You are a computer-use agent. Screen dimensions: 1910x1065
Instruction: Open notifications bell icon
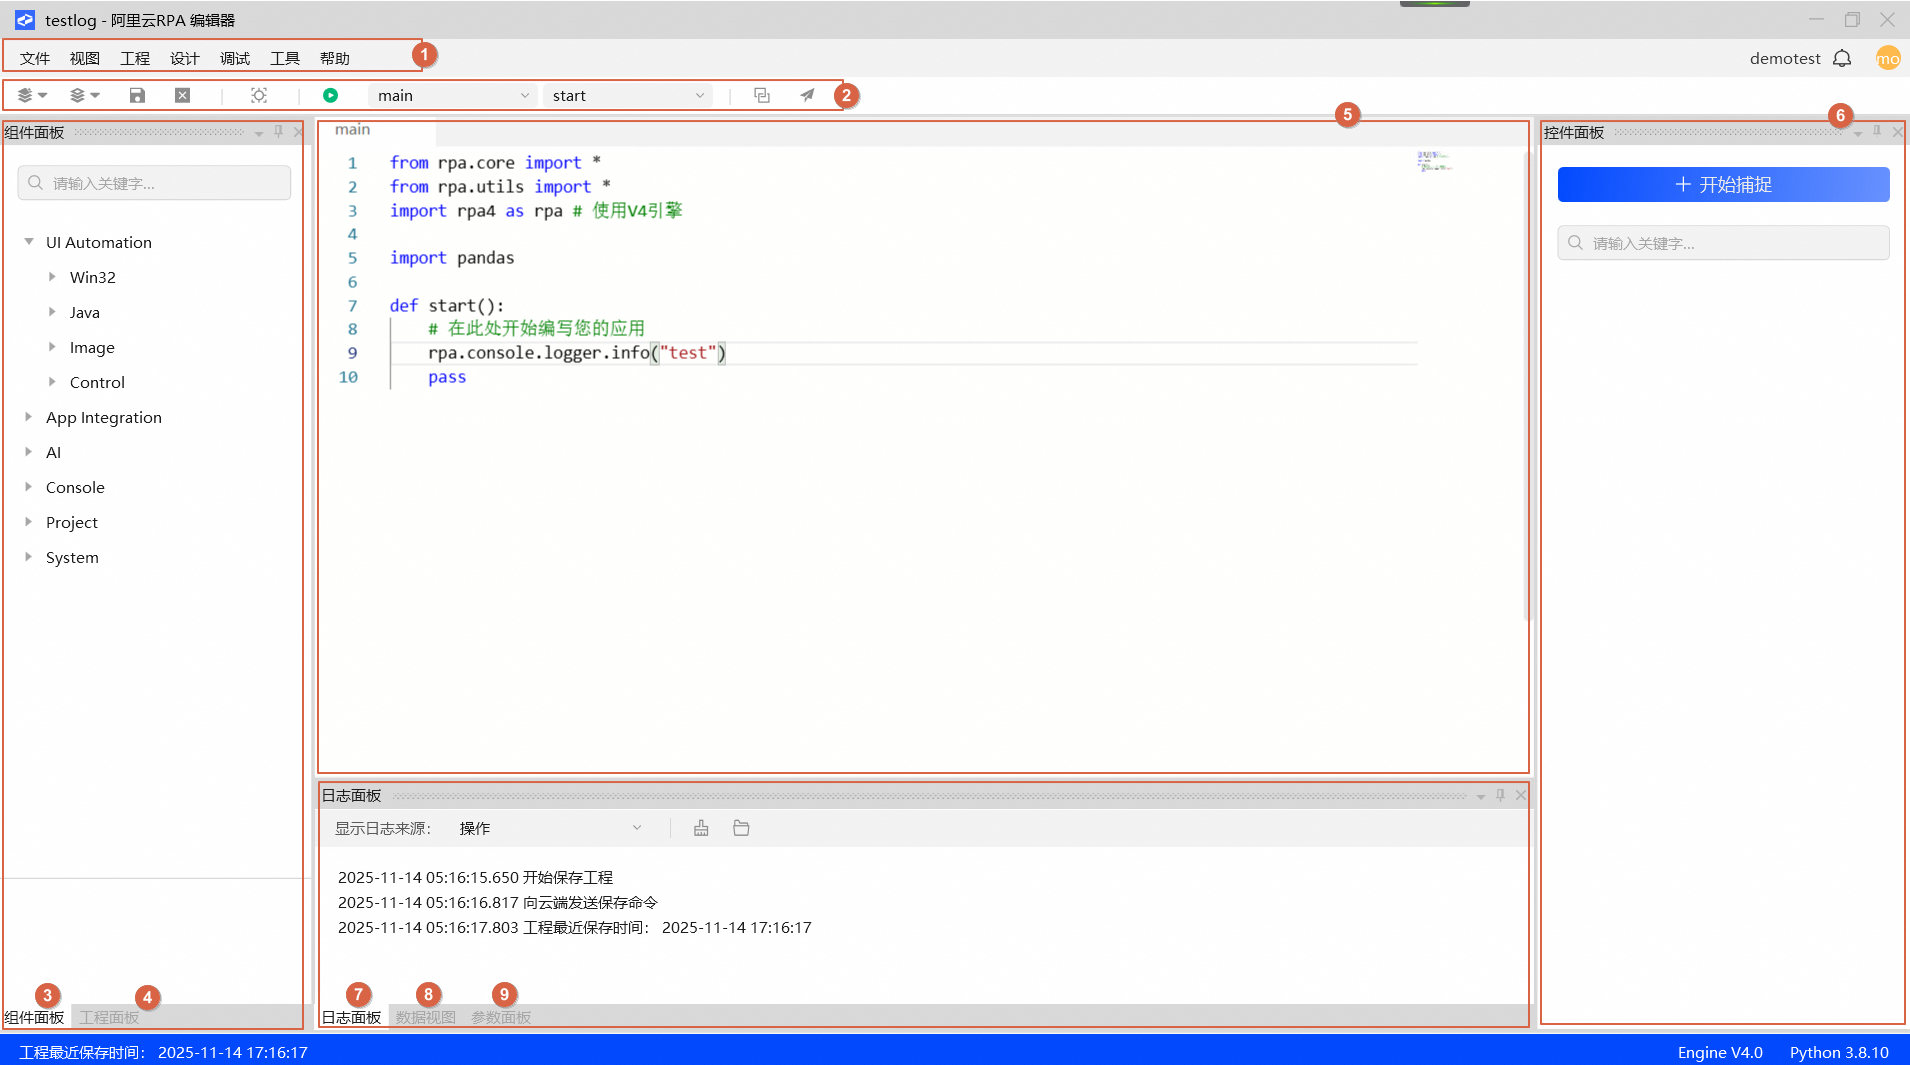click(1842, 58)
